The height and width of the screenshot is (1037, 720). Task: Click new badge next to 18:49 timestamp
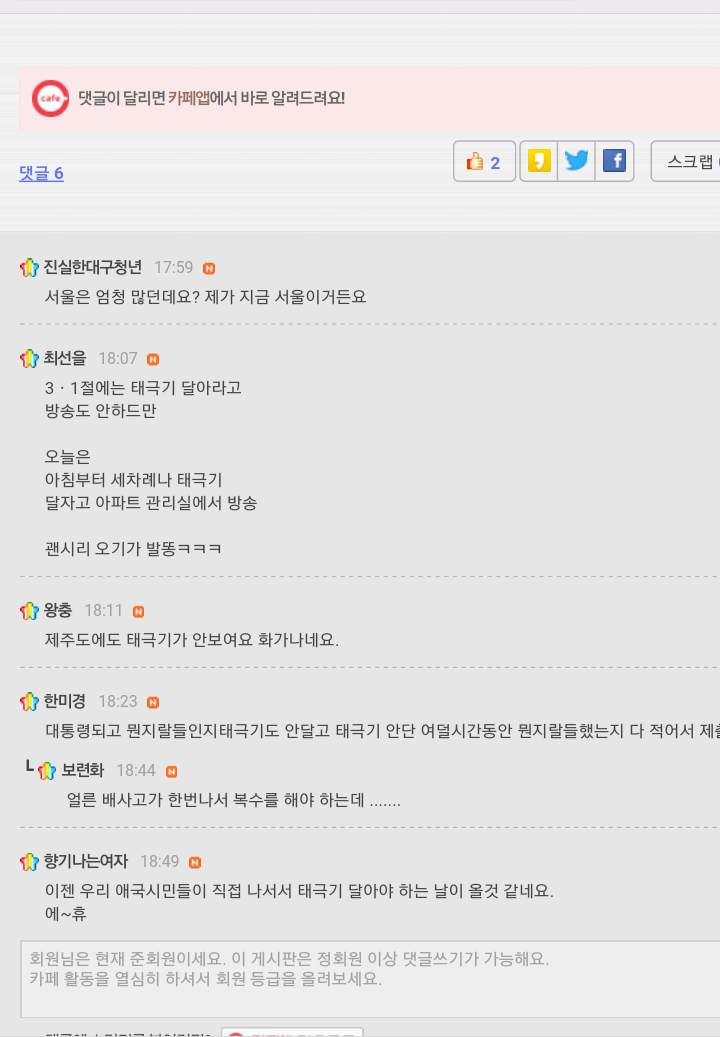pyautogui.click(x=195, y=862)
